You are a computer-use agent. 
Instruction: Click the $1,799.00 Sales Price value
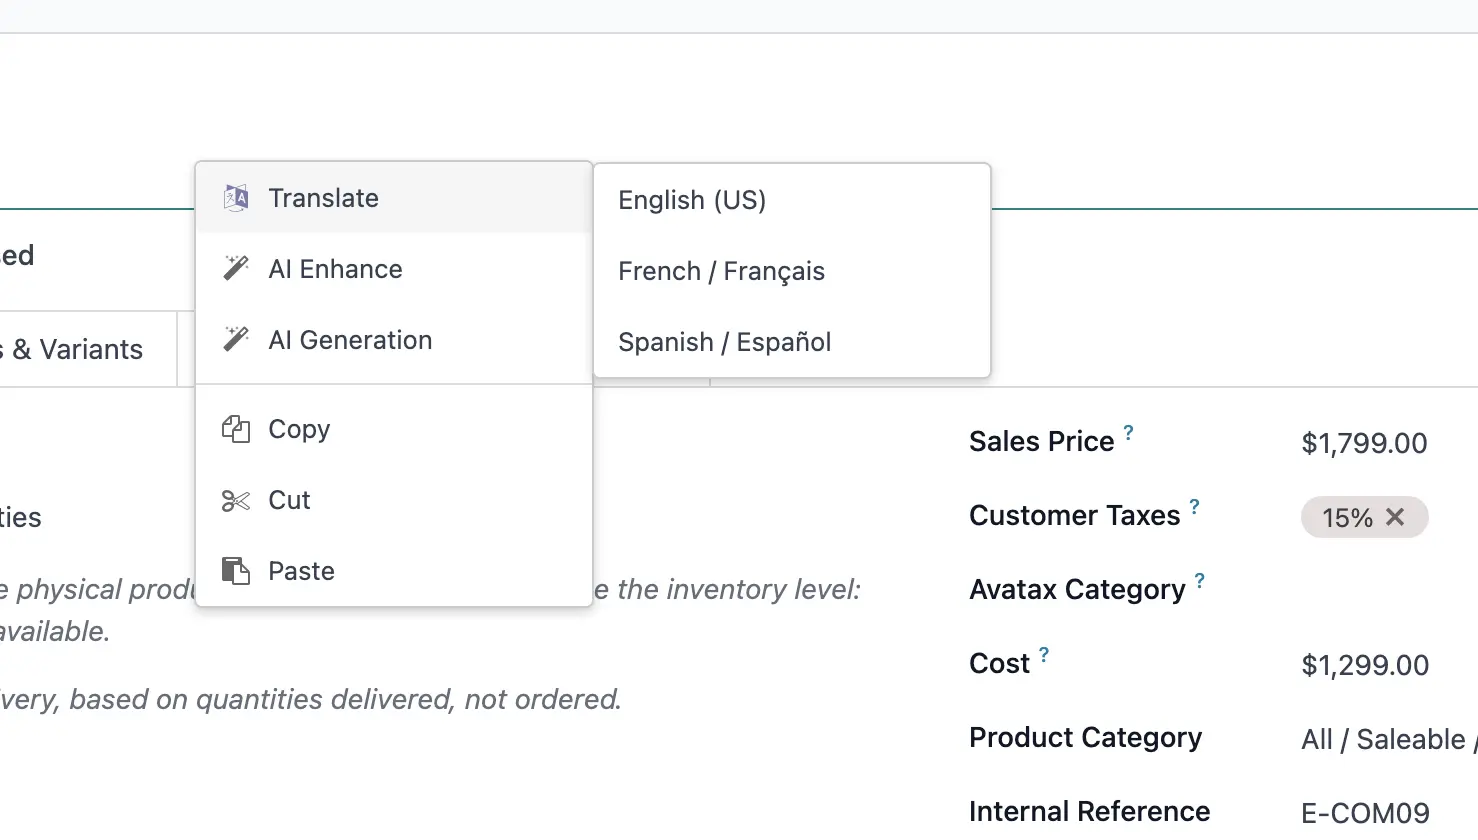(x=1364, y=443)
